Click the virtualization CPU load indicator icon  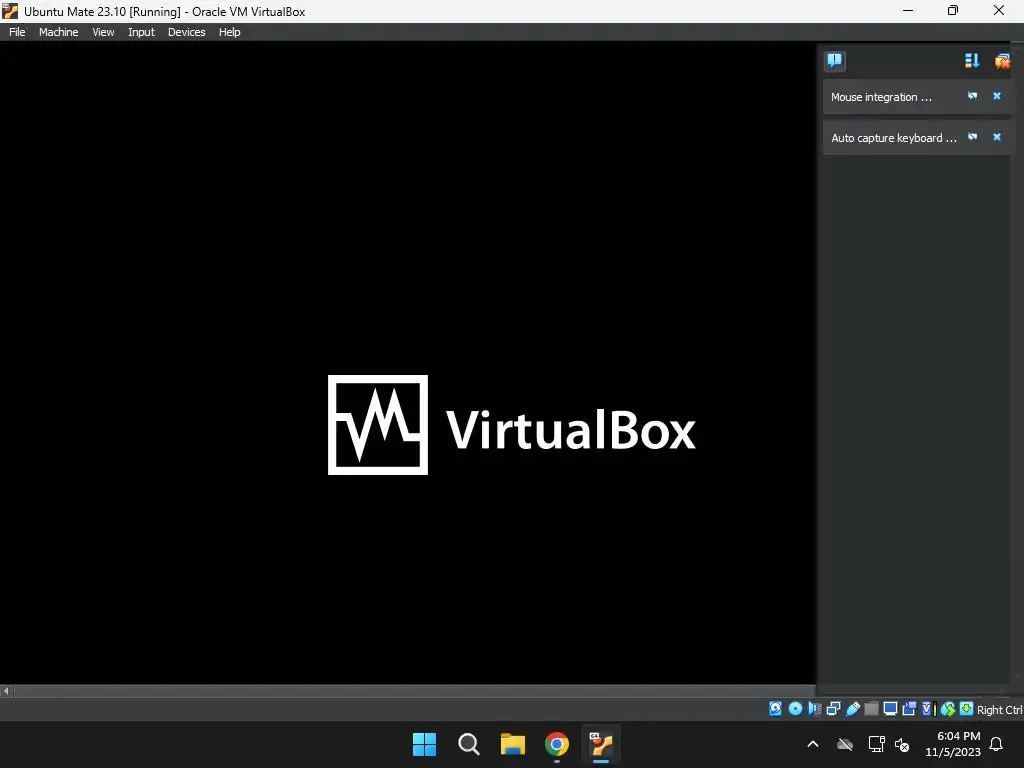point(929,709)
